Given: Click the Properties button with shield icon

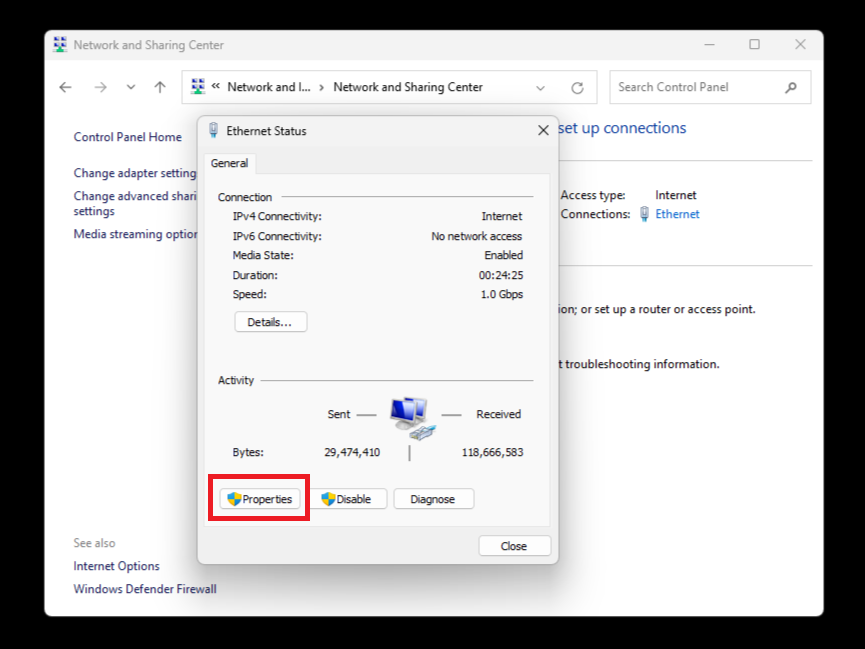Looking at the screenshot, I should 260,499.
